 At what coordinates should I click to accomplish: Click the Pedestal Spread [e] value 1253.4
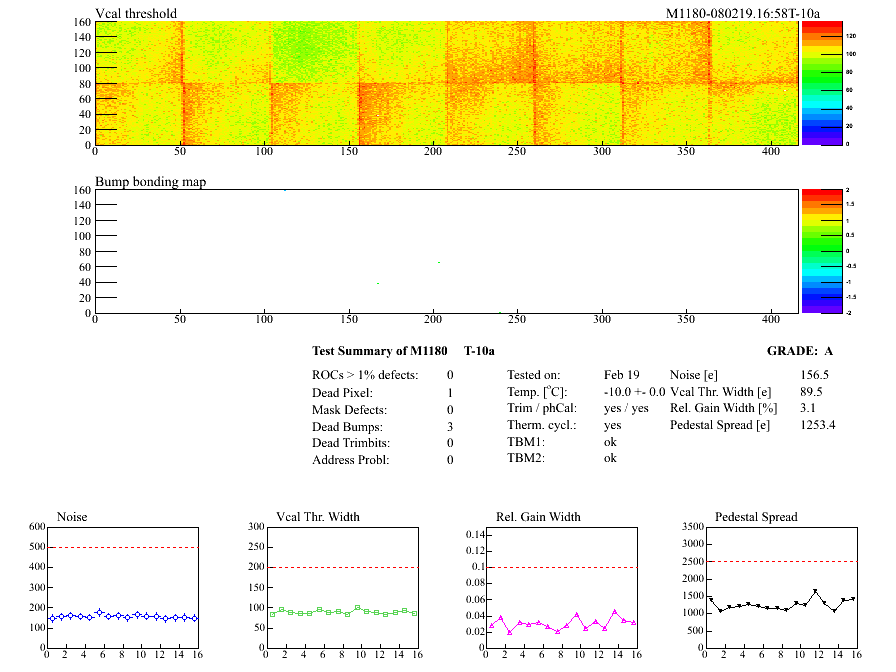tap(818, 425)
